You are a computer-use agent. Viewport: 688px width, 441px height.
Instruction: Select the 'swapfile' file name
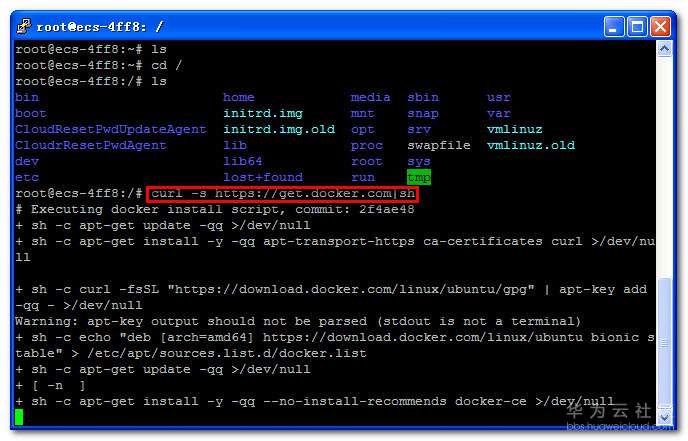coord(439,145)
